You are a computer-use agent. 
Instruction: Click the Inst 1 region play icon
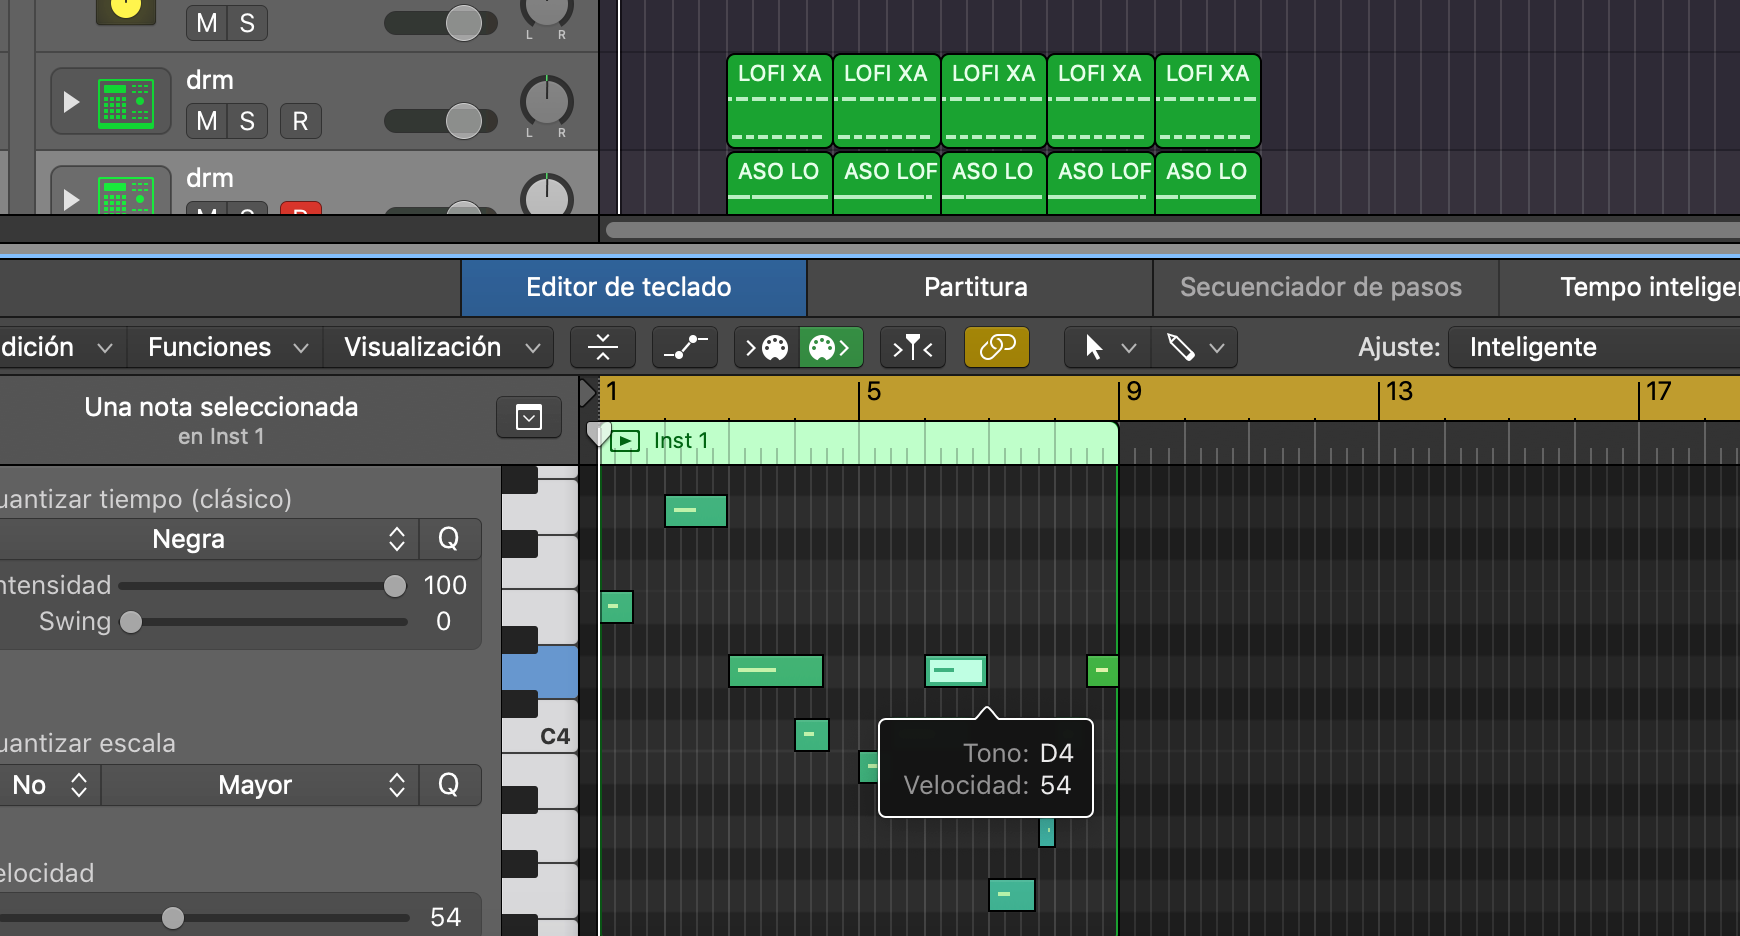click(x=625, y=441)
